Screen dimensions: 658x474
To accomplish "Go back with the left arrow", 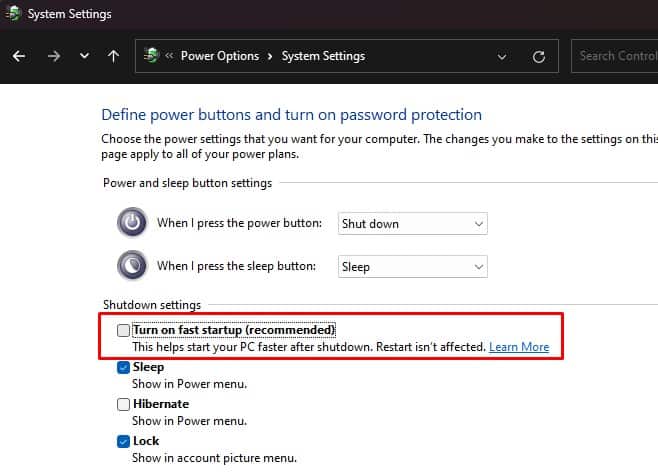I will pyautogui.click(x=19, y=56).
